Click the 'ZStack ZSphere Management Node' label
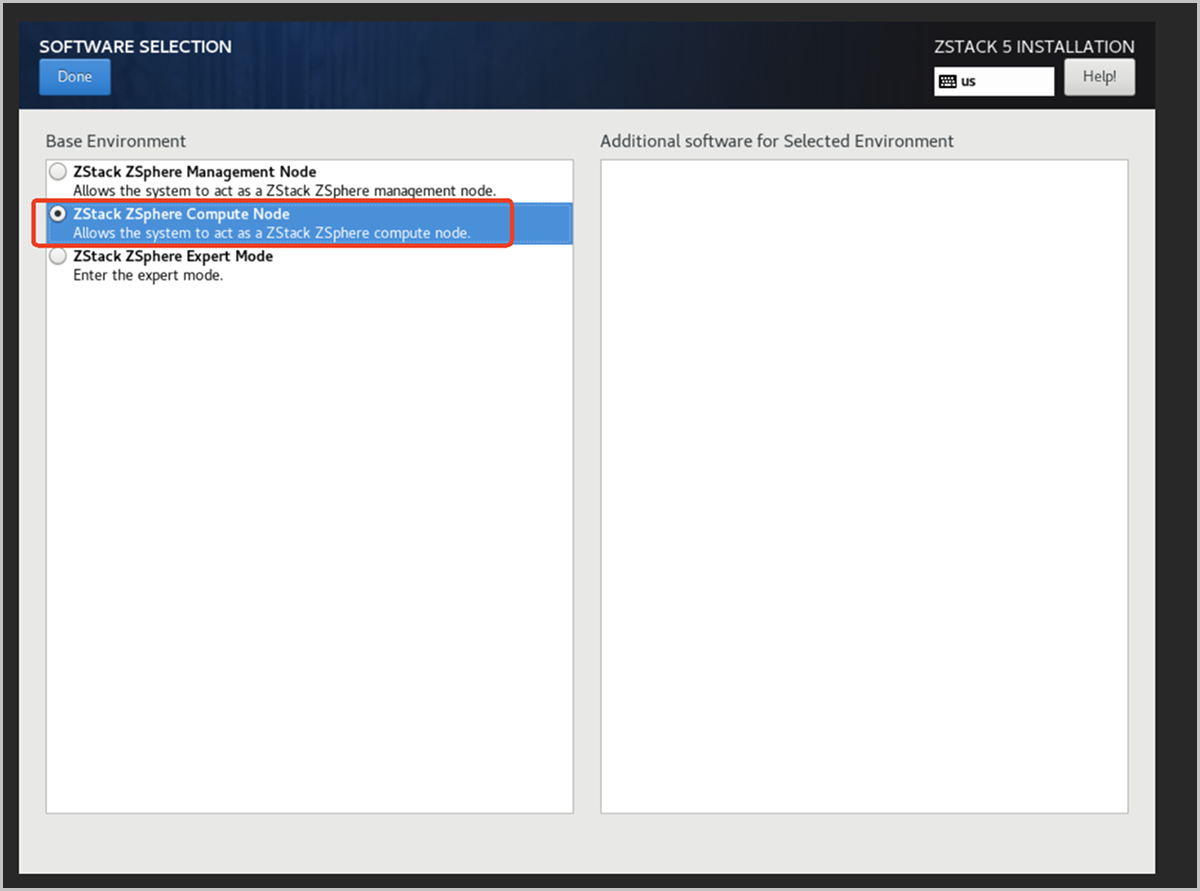 tap(195, 172)
